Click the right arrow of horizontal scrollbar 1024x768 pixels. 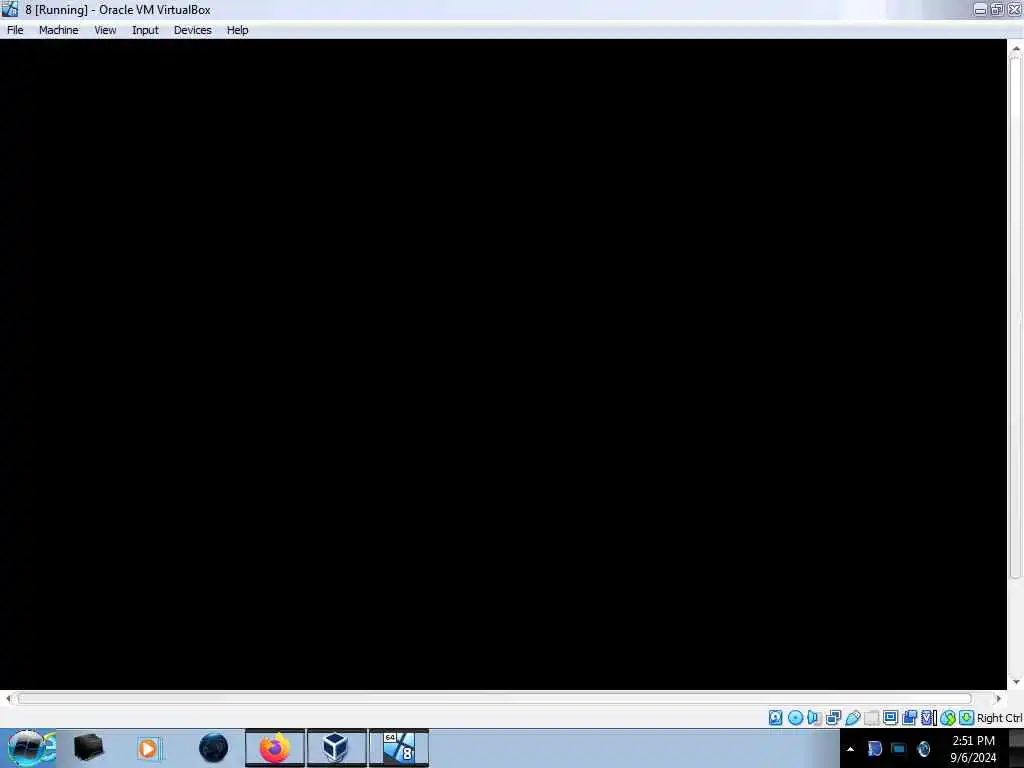[x=999, y=699]
